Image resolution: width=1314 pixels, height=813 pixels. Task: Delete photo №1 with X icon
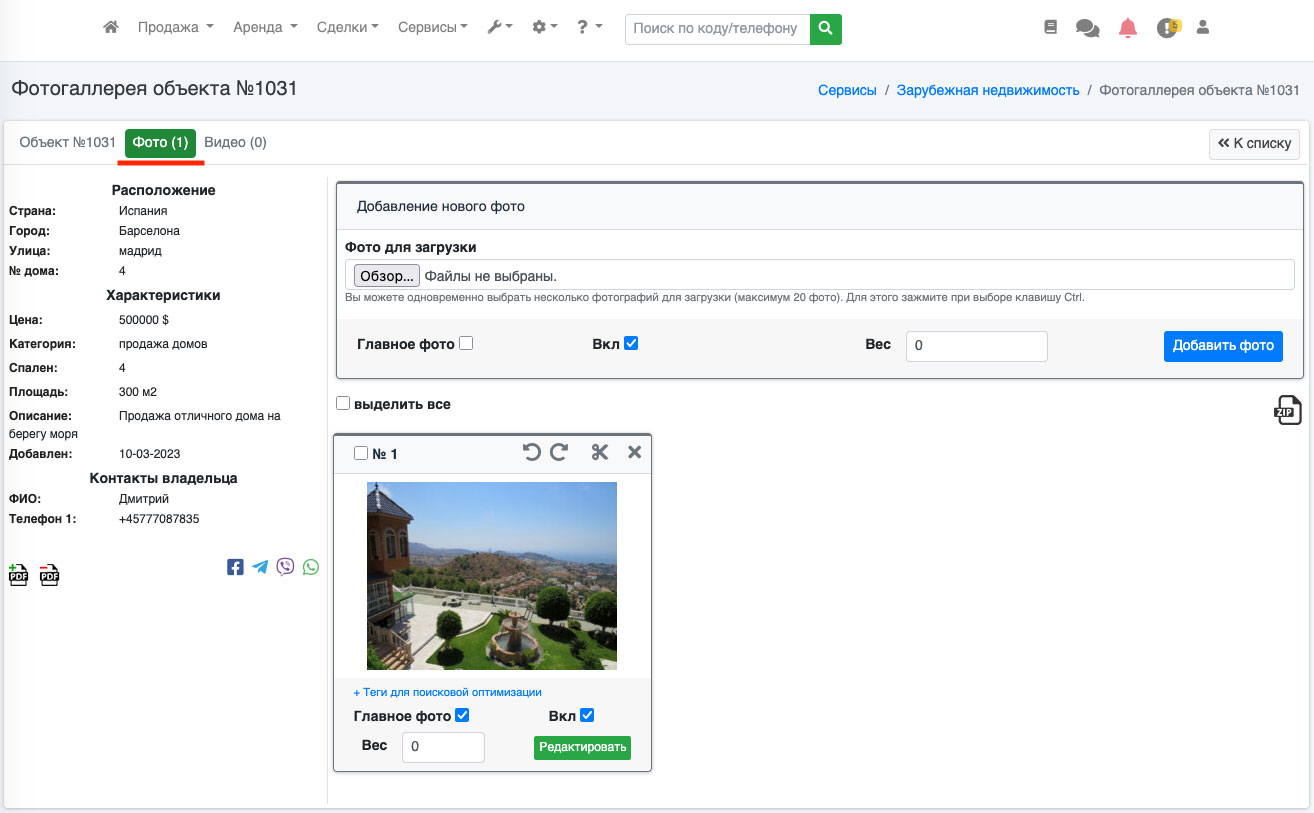click(634, 453)
